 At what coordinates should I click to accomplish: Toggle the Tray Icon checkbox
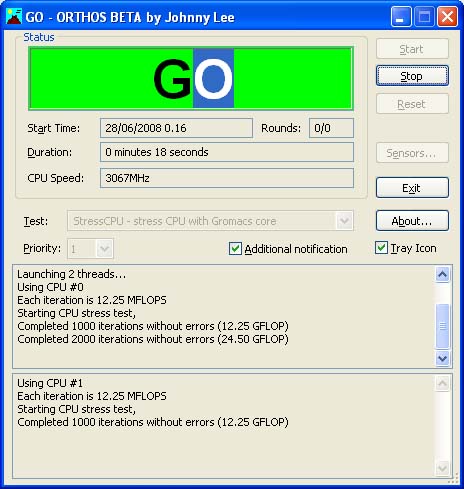(381, 248)
